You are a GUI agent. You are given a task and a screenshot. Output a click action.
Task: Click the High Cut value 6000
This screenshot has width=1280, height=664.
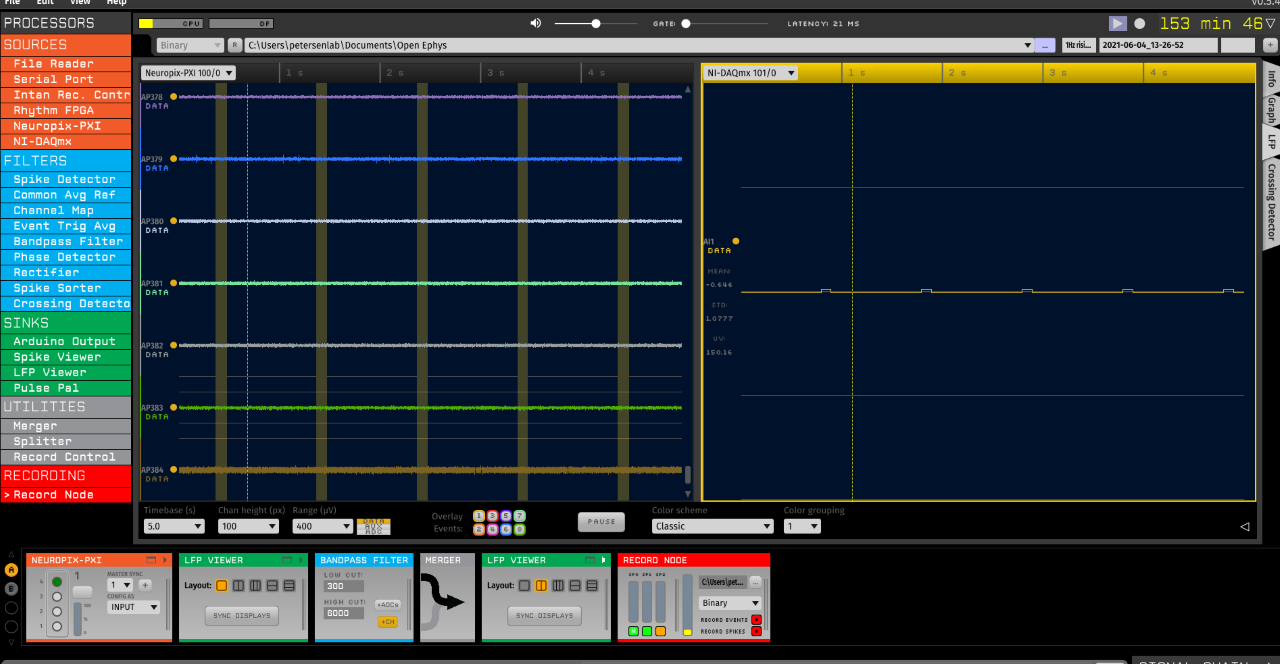click(x=343, y=613)
